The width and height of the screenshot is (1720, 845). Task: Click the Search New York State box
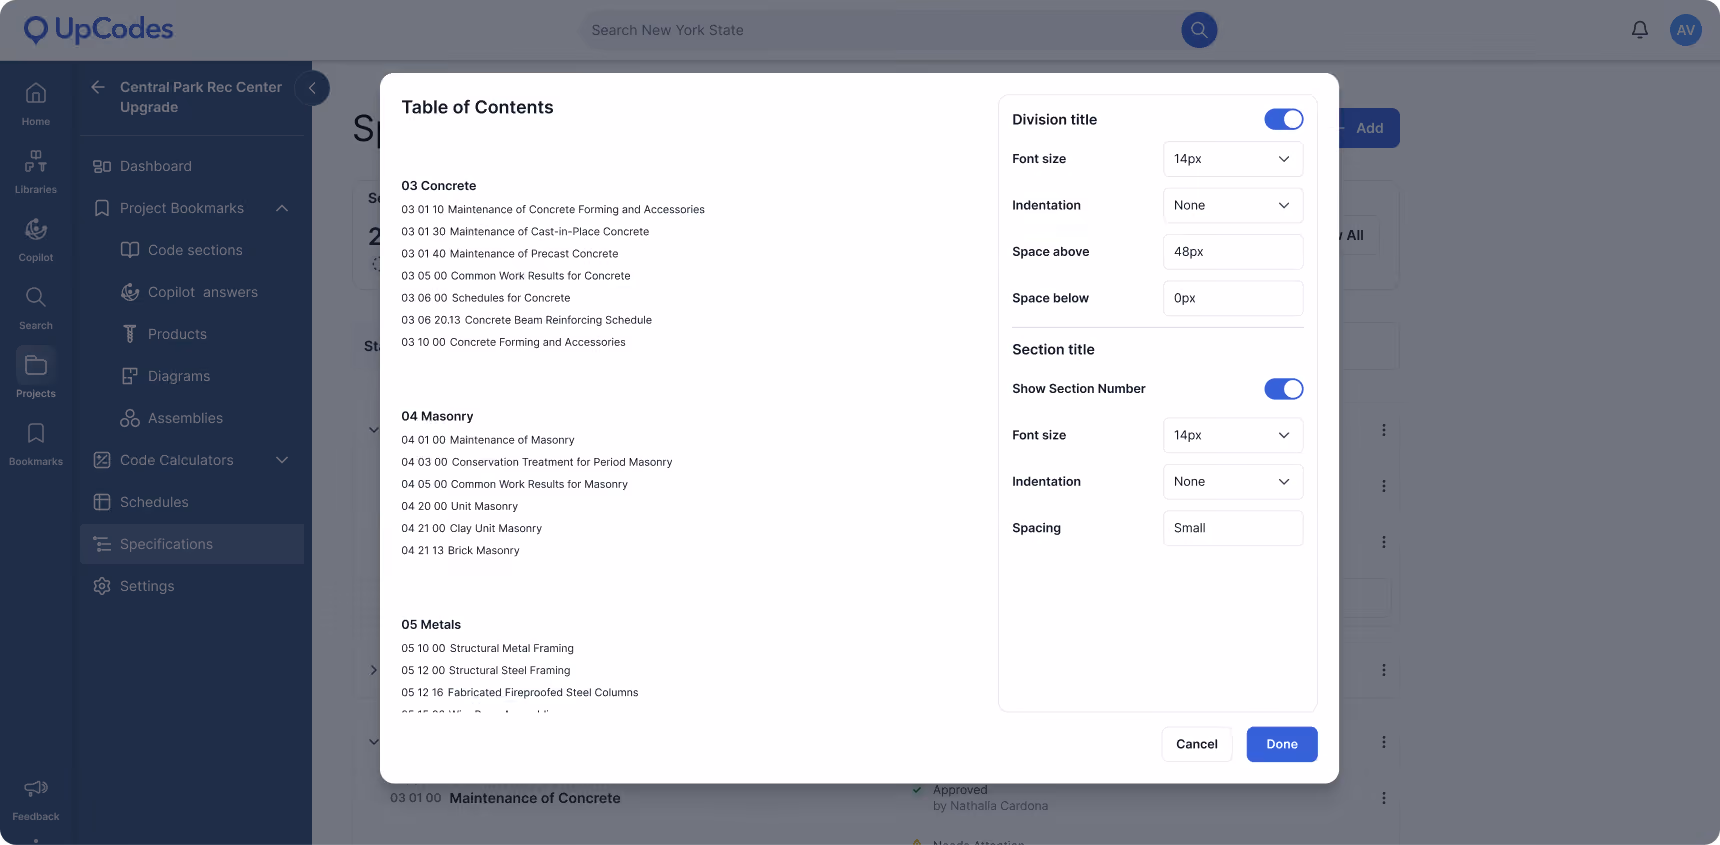point(880,30)
